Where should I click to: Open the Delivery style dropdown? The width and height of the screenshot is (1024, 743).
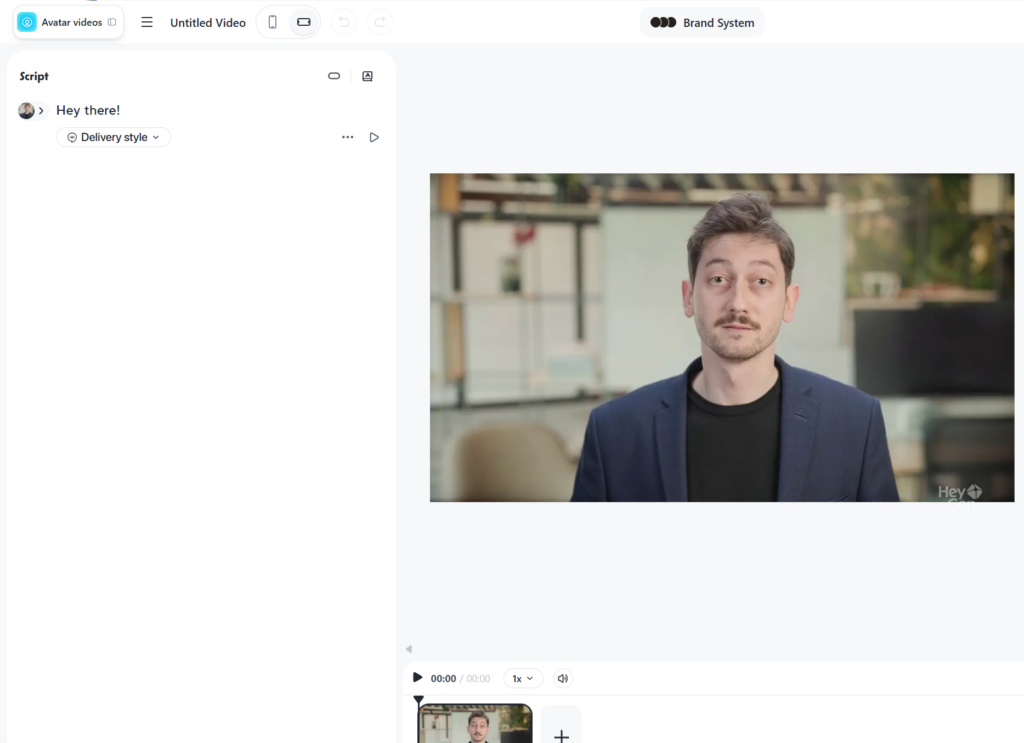(113, 137)
